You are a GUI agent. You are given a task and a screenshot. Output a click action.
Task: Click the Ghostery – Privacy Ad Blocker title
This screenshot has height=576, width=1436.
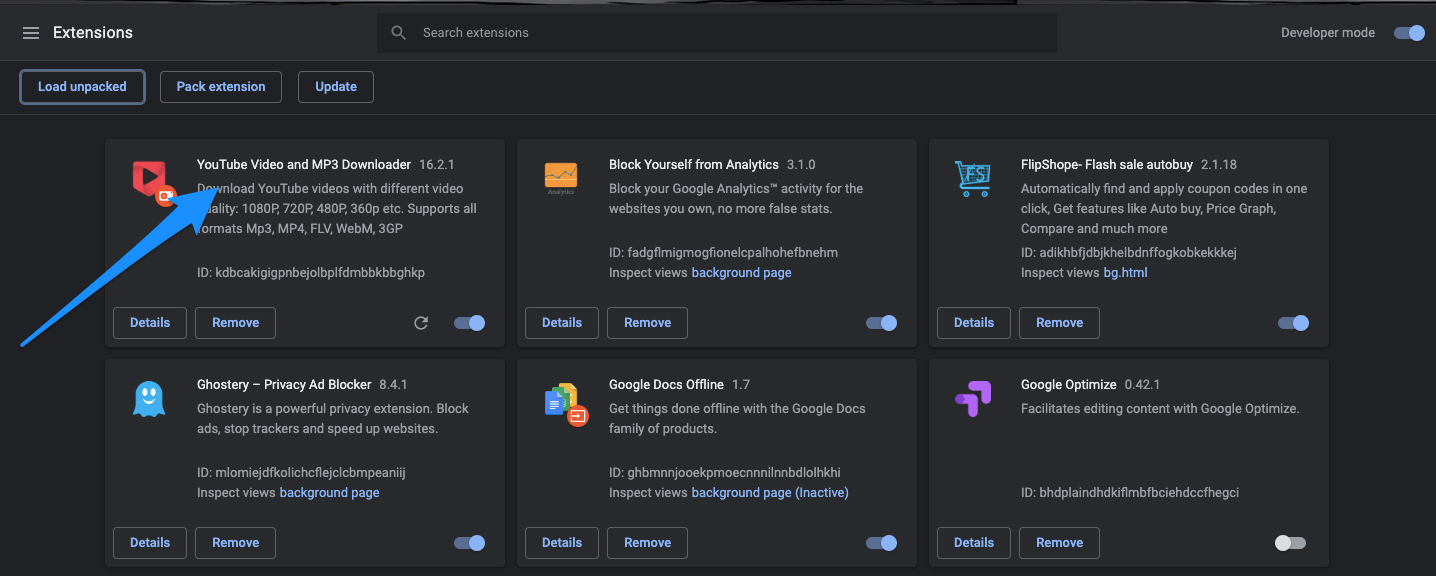[284, 385]
